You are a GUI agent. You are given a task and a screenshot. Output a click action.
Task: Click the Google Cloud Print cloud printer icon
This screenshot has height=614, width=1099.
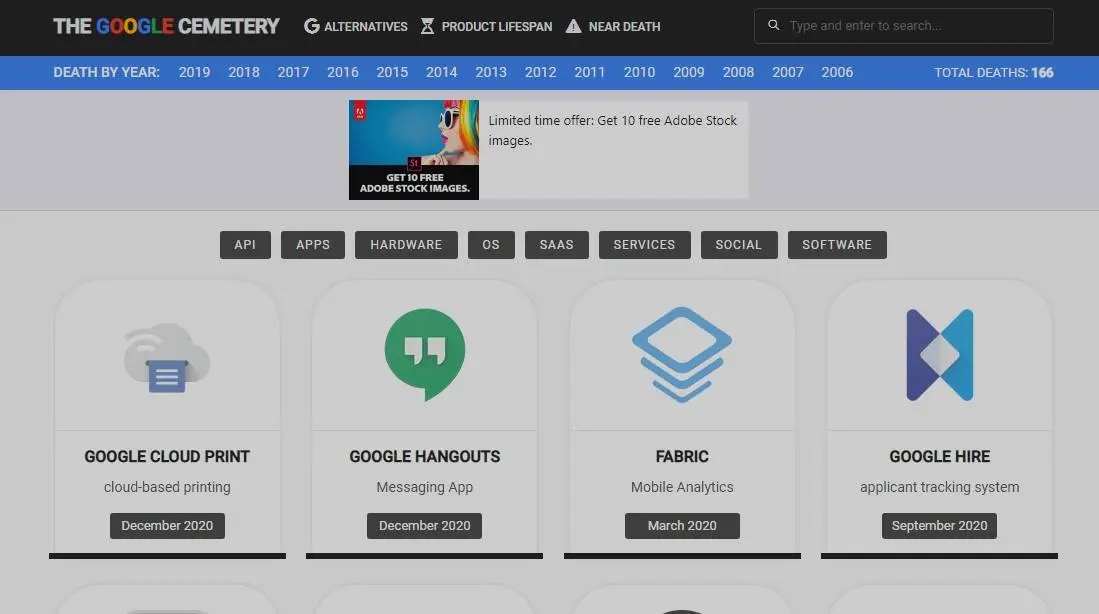click(167, 357)
